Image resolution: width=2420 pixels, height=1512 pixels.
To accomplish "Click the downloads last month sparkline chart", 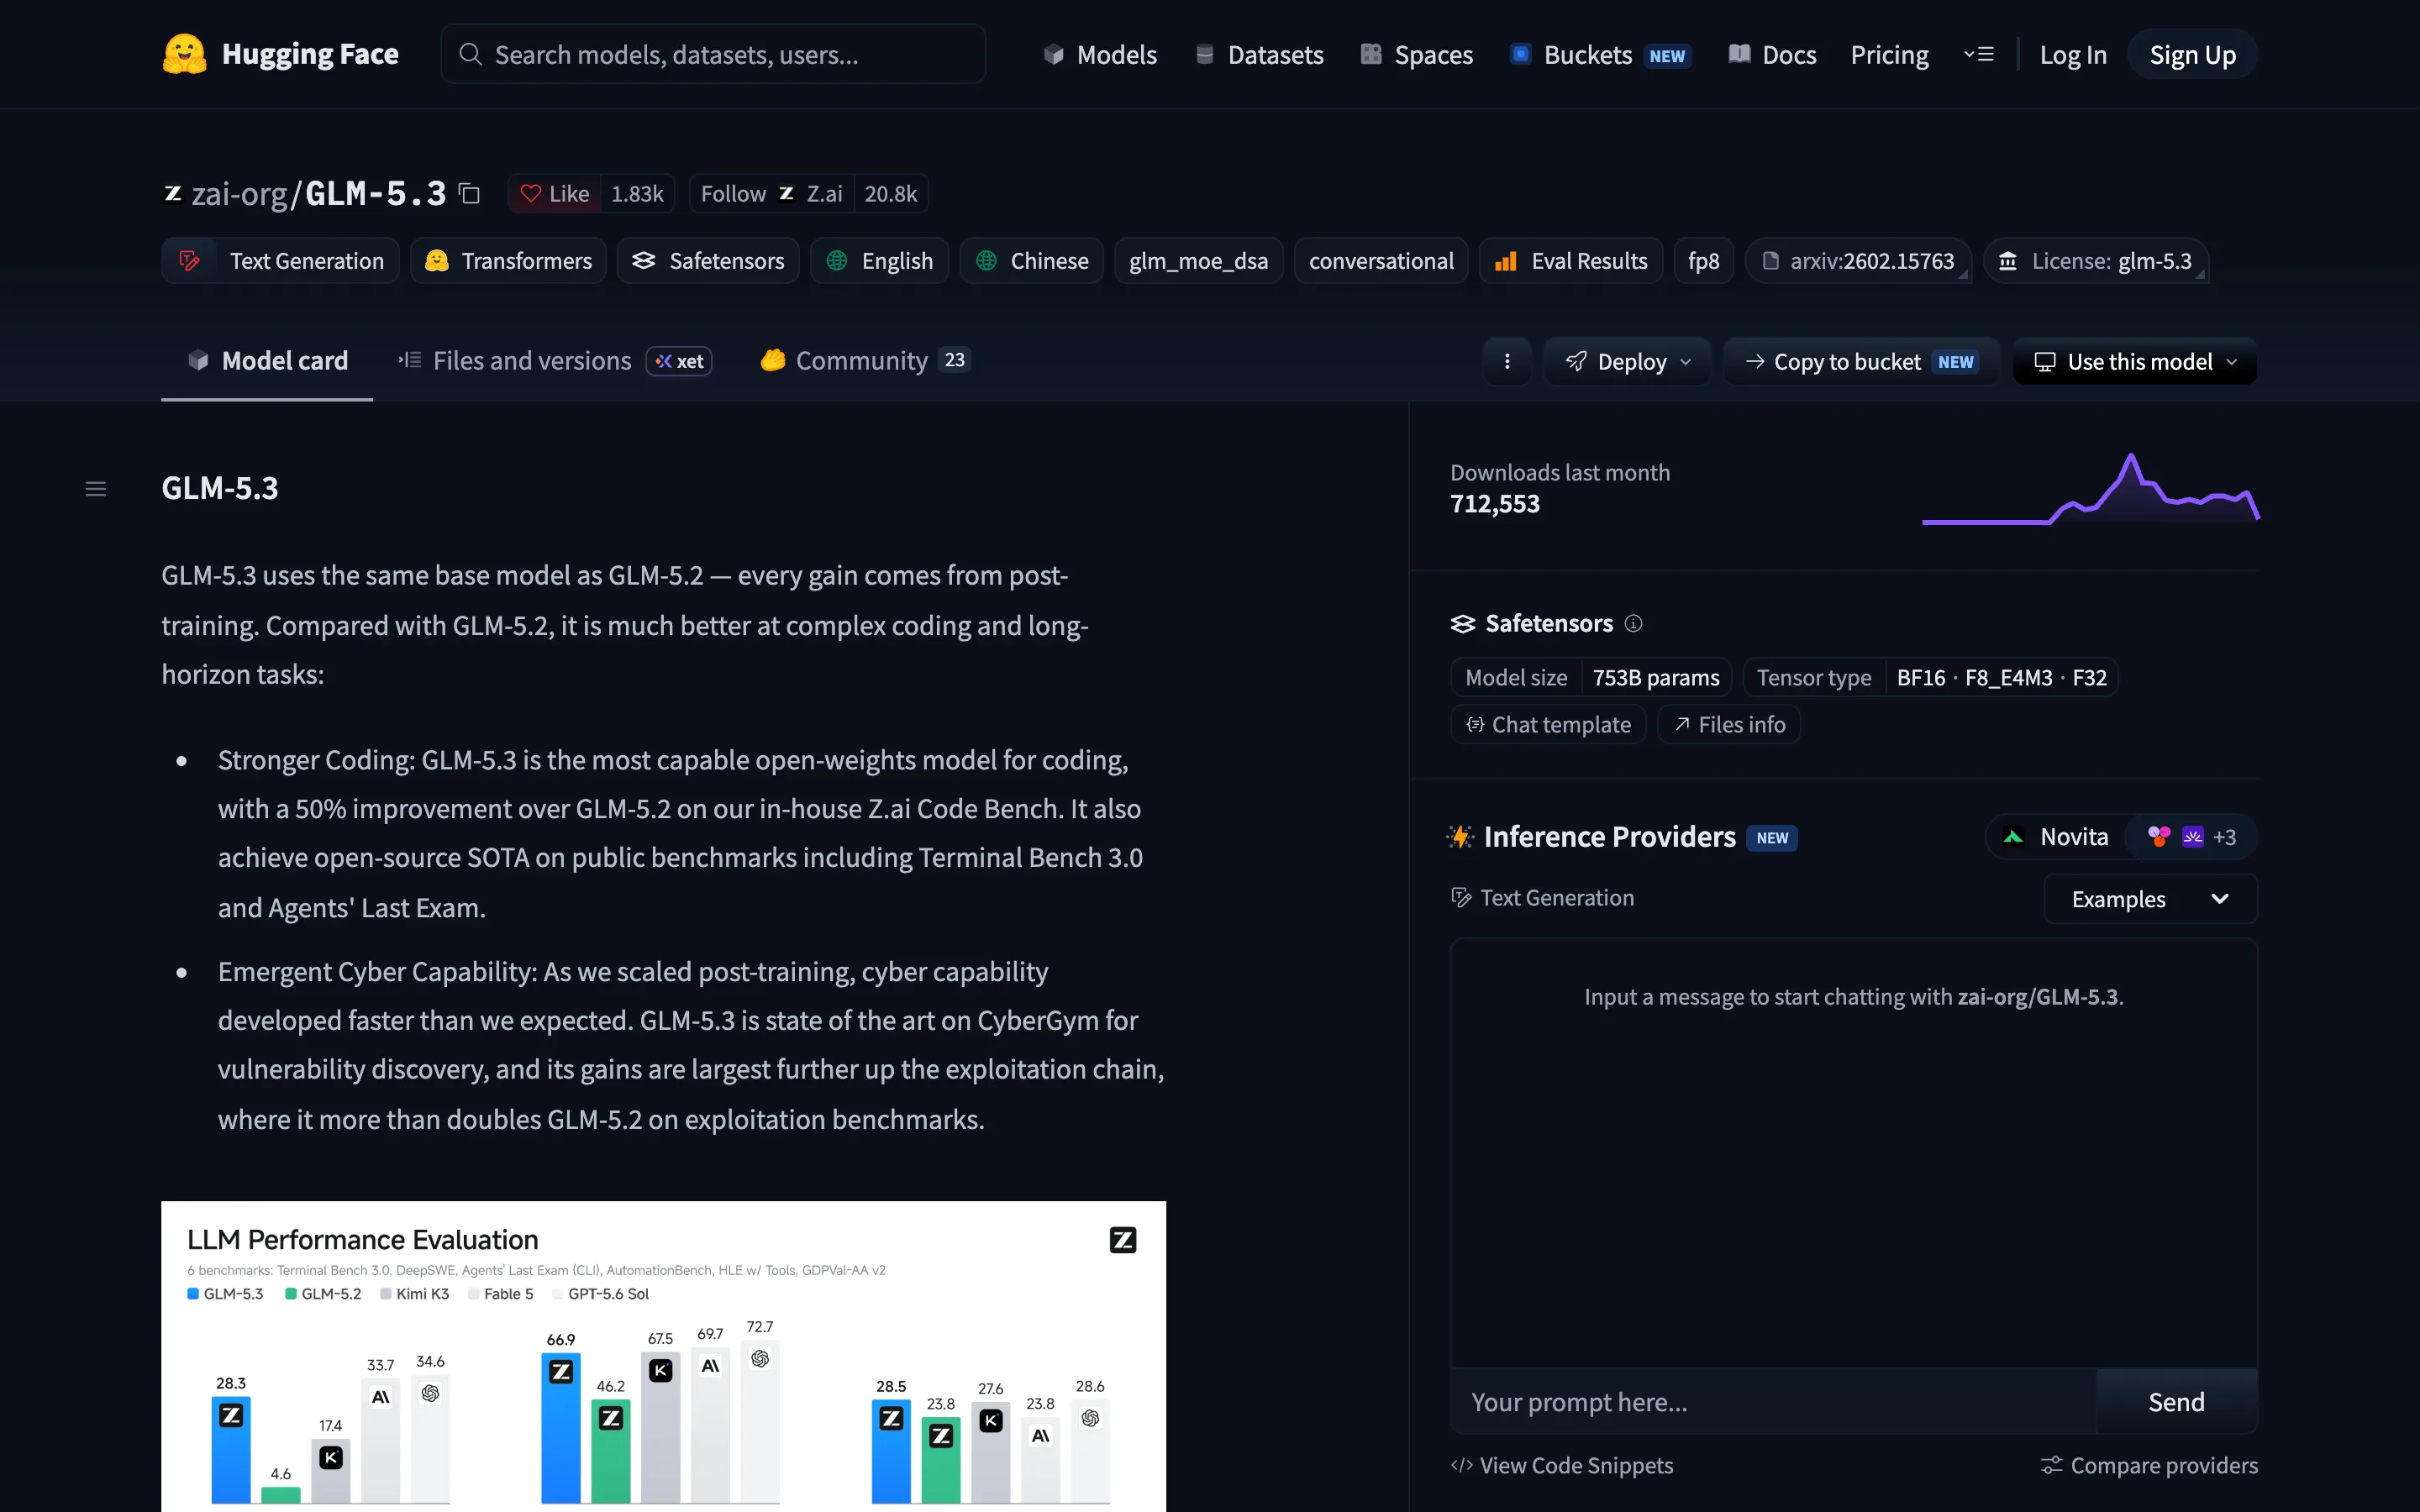I will click(x=2090, y=489).
